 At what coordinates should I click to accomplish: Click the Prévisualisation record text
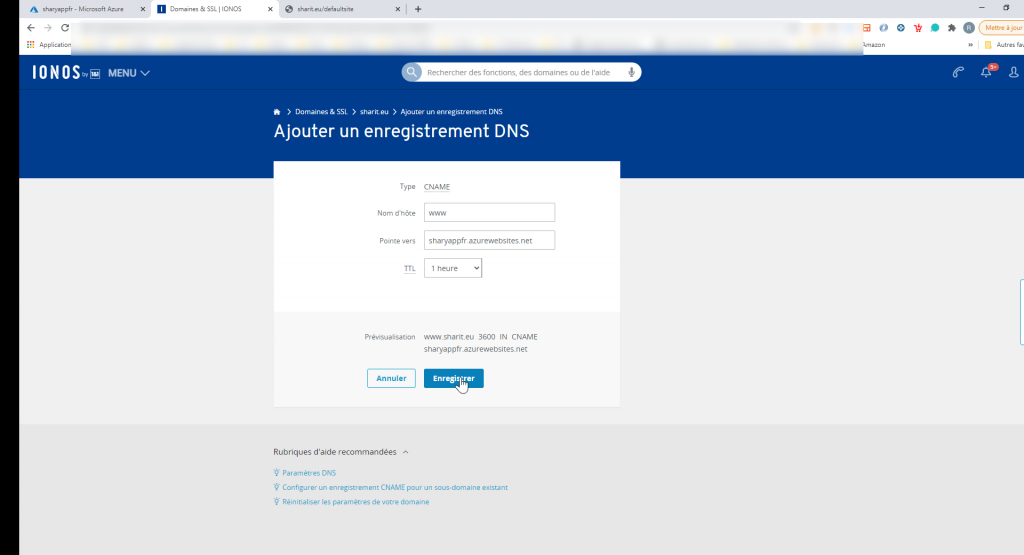coord(481,343)
